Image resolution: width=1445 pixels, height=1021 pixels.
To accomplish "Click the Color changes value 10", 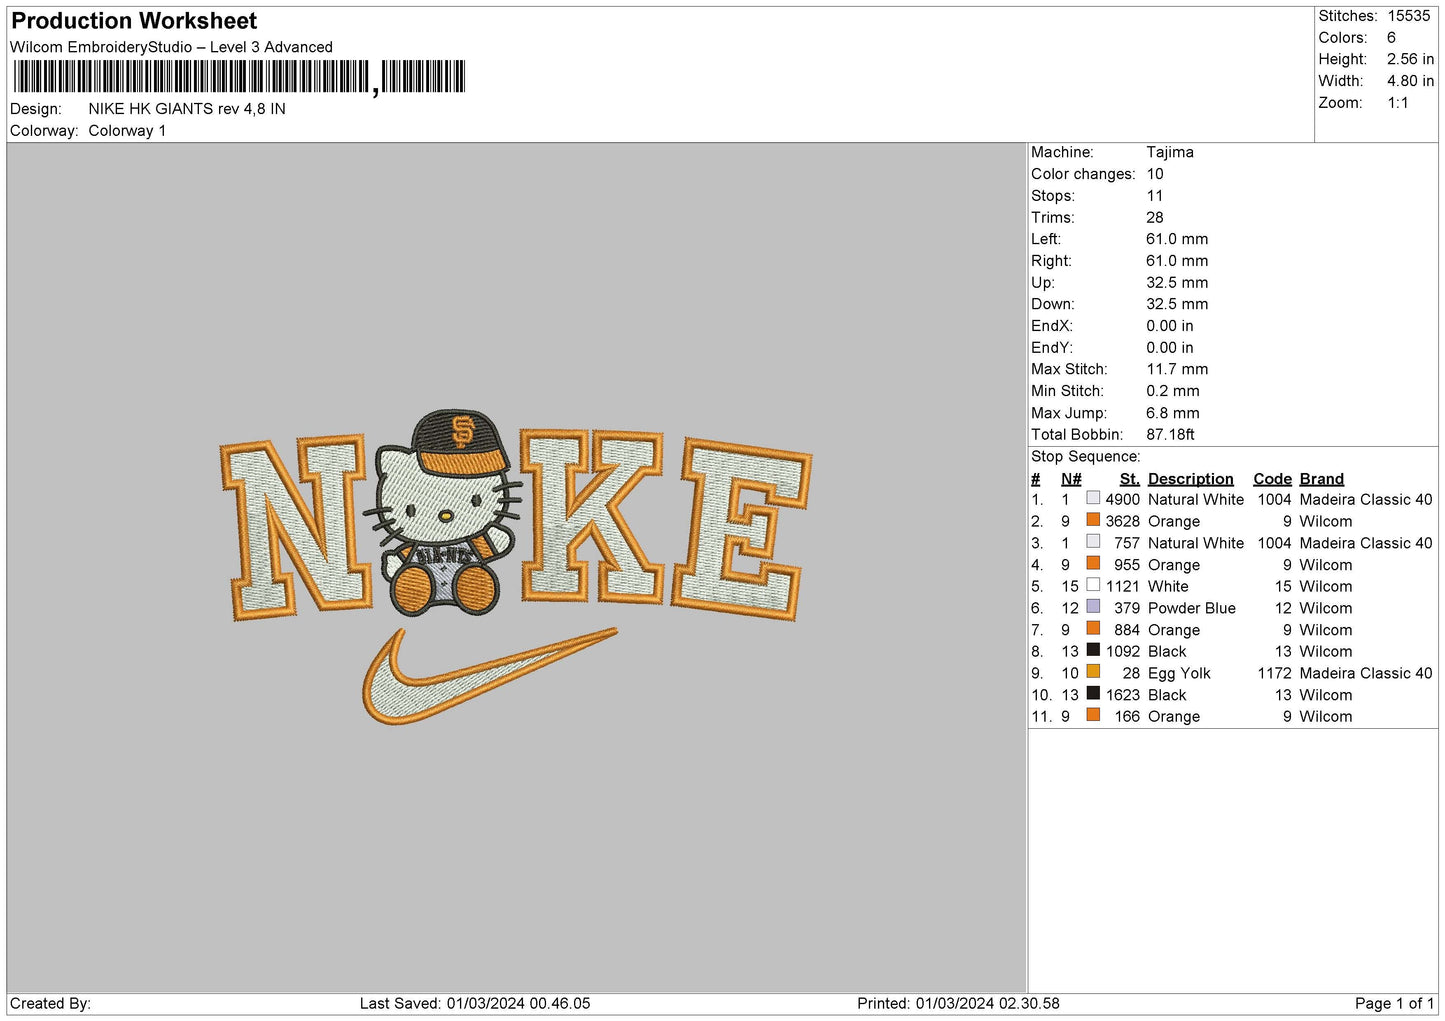I will coord(1155,174).
